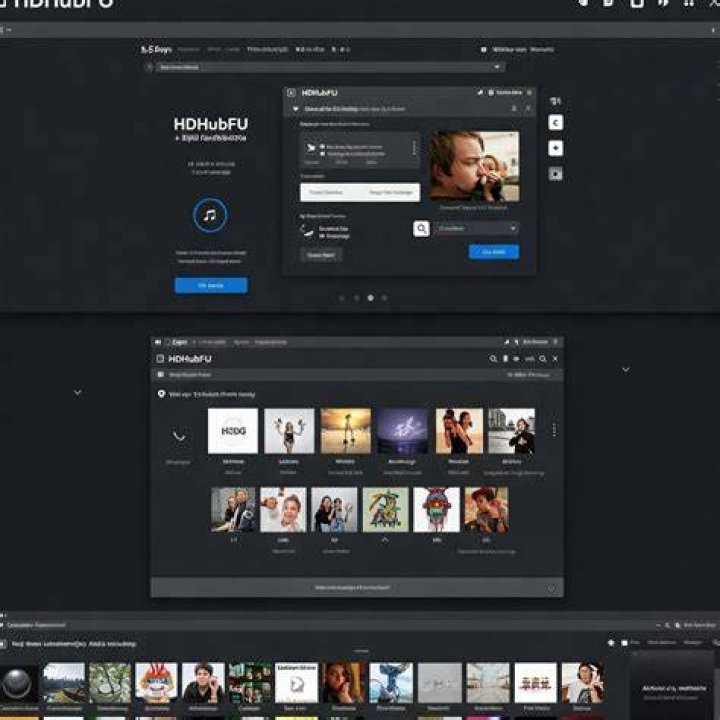Select the red figures tile in the bottom strip
The image size is (720, 720).
(535, 683)
